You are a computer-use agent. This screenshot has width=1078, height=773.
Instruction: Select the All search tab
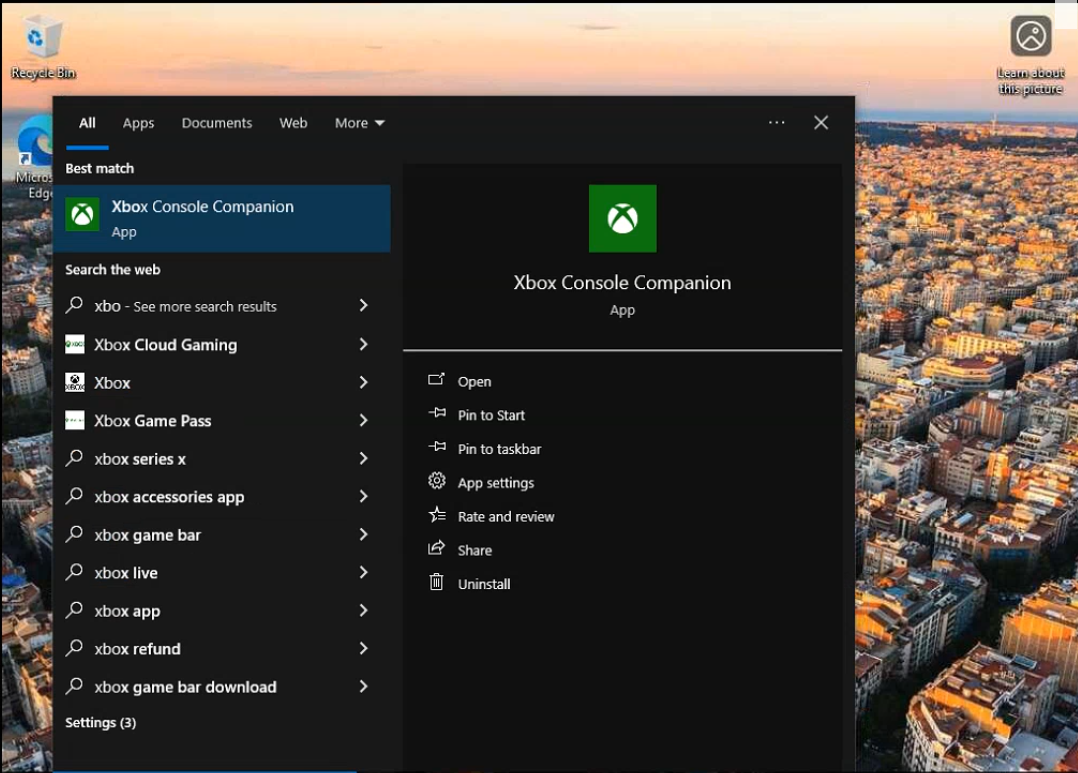pyautogui.click(x=87, y=123)
